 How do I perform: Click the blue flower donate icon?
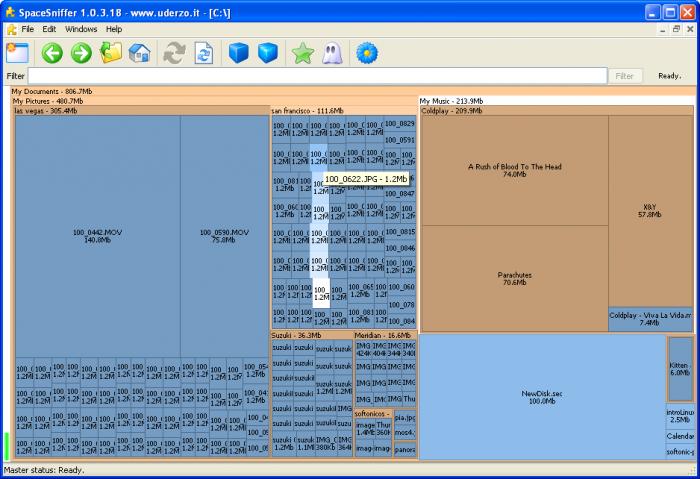tap(367, 53)
